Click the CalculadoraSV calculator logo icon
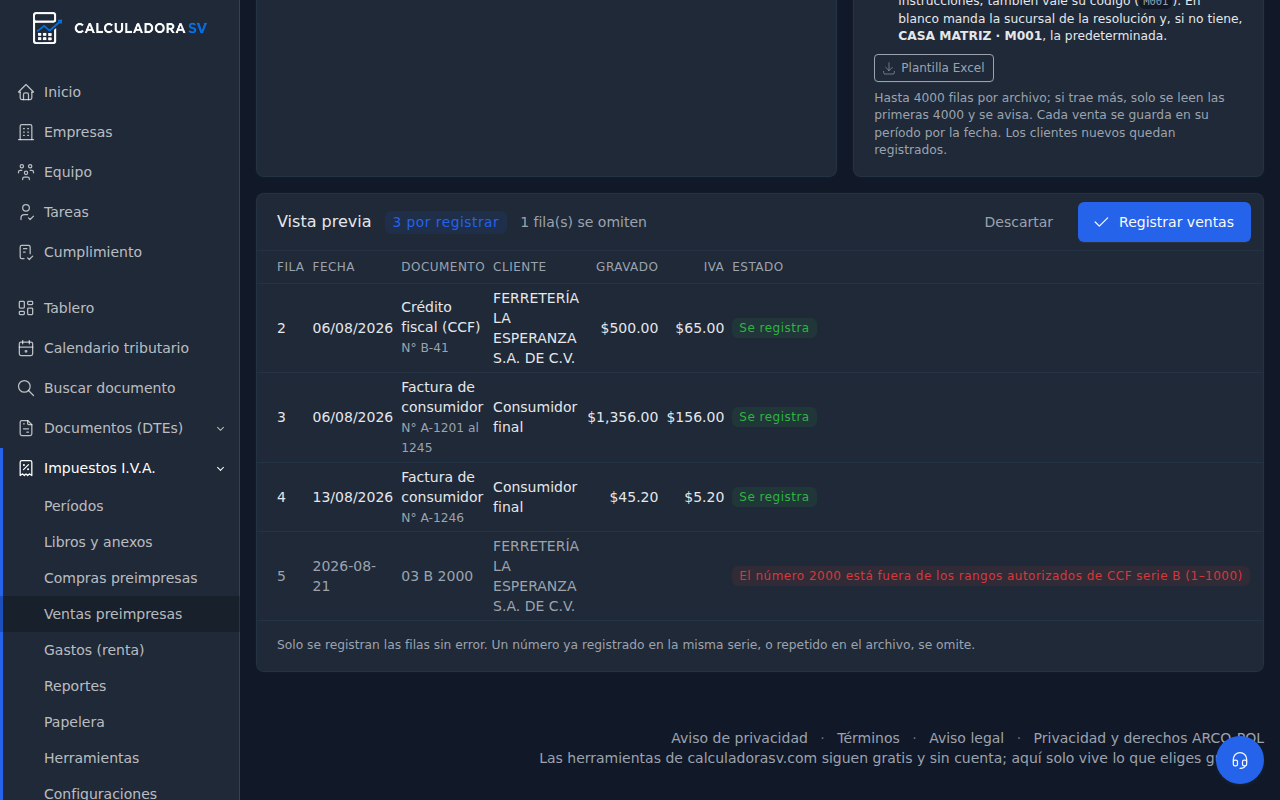 (46, 28)
